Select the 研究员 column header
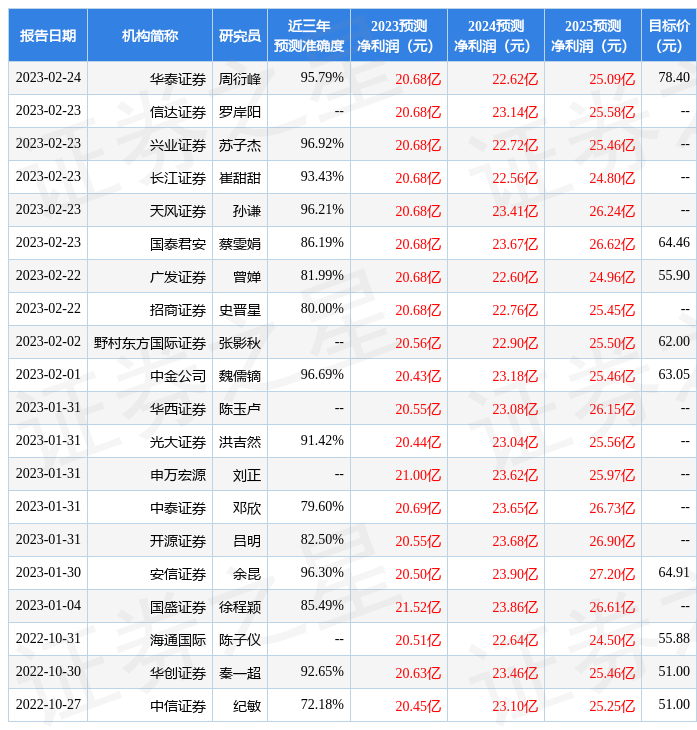697x730 pixels. [240, 36]
